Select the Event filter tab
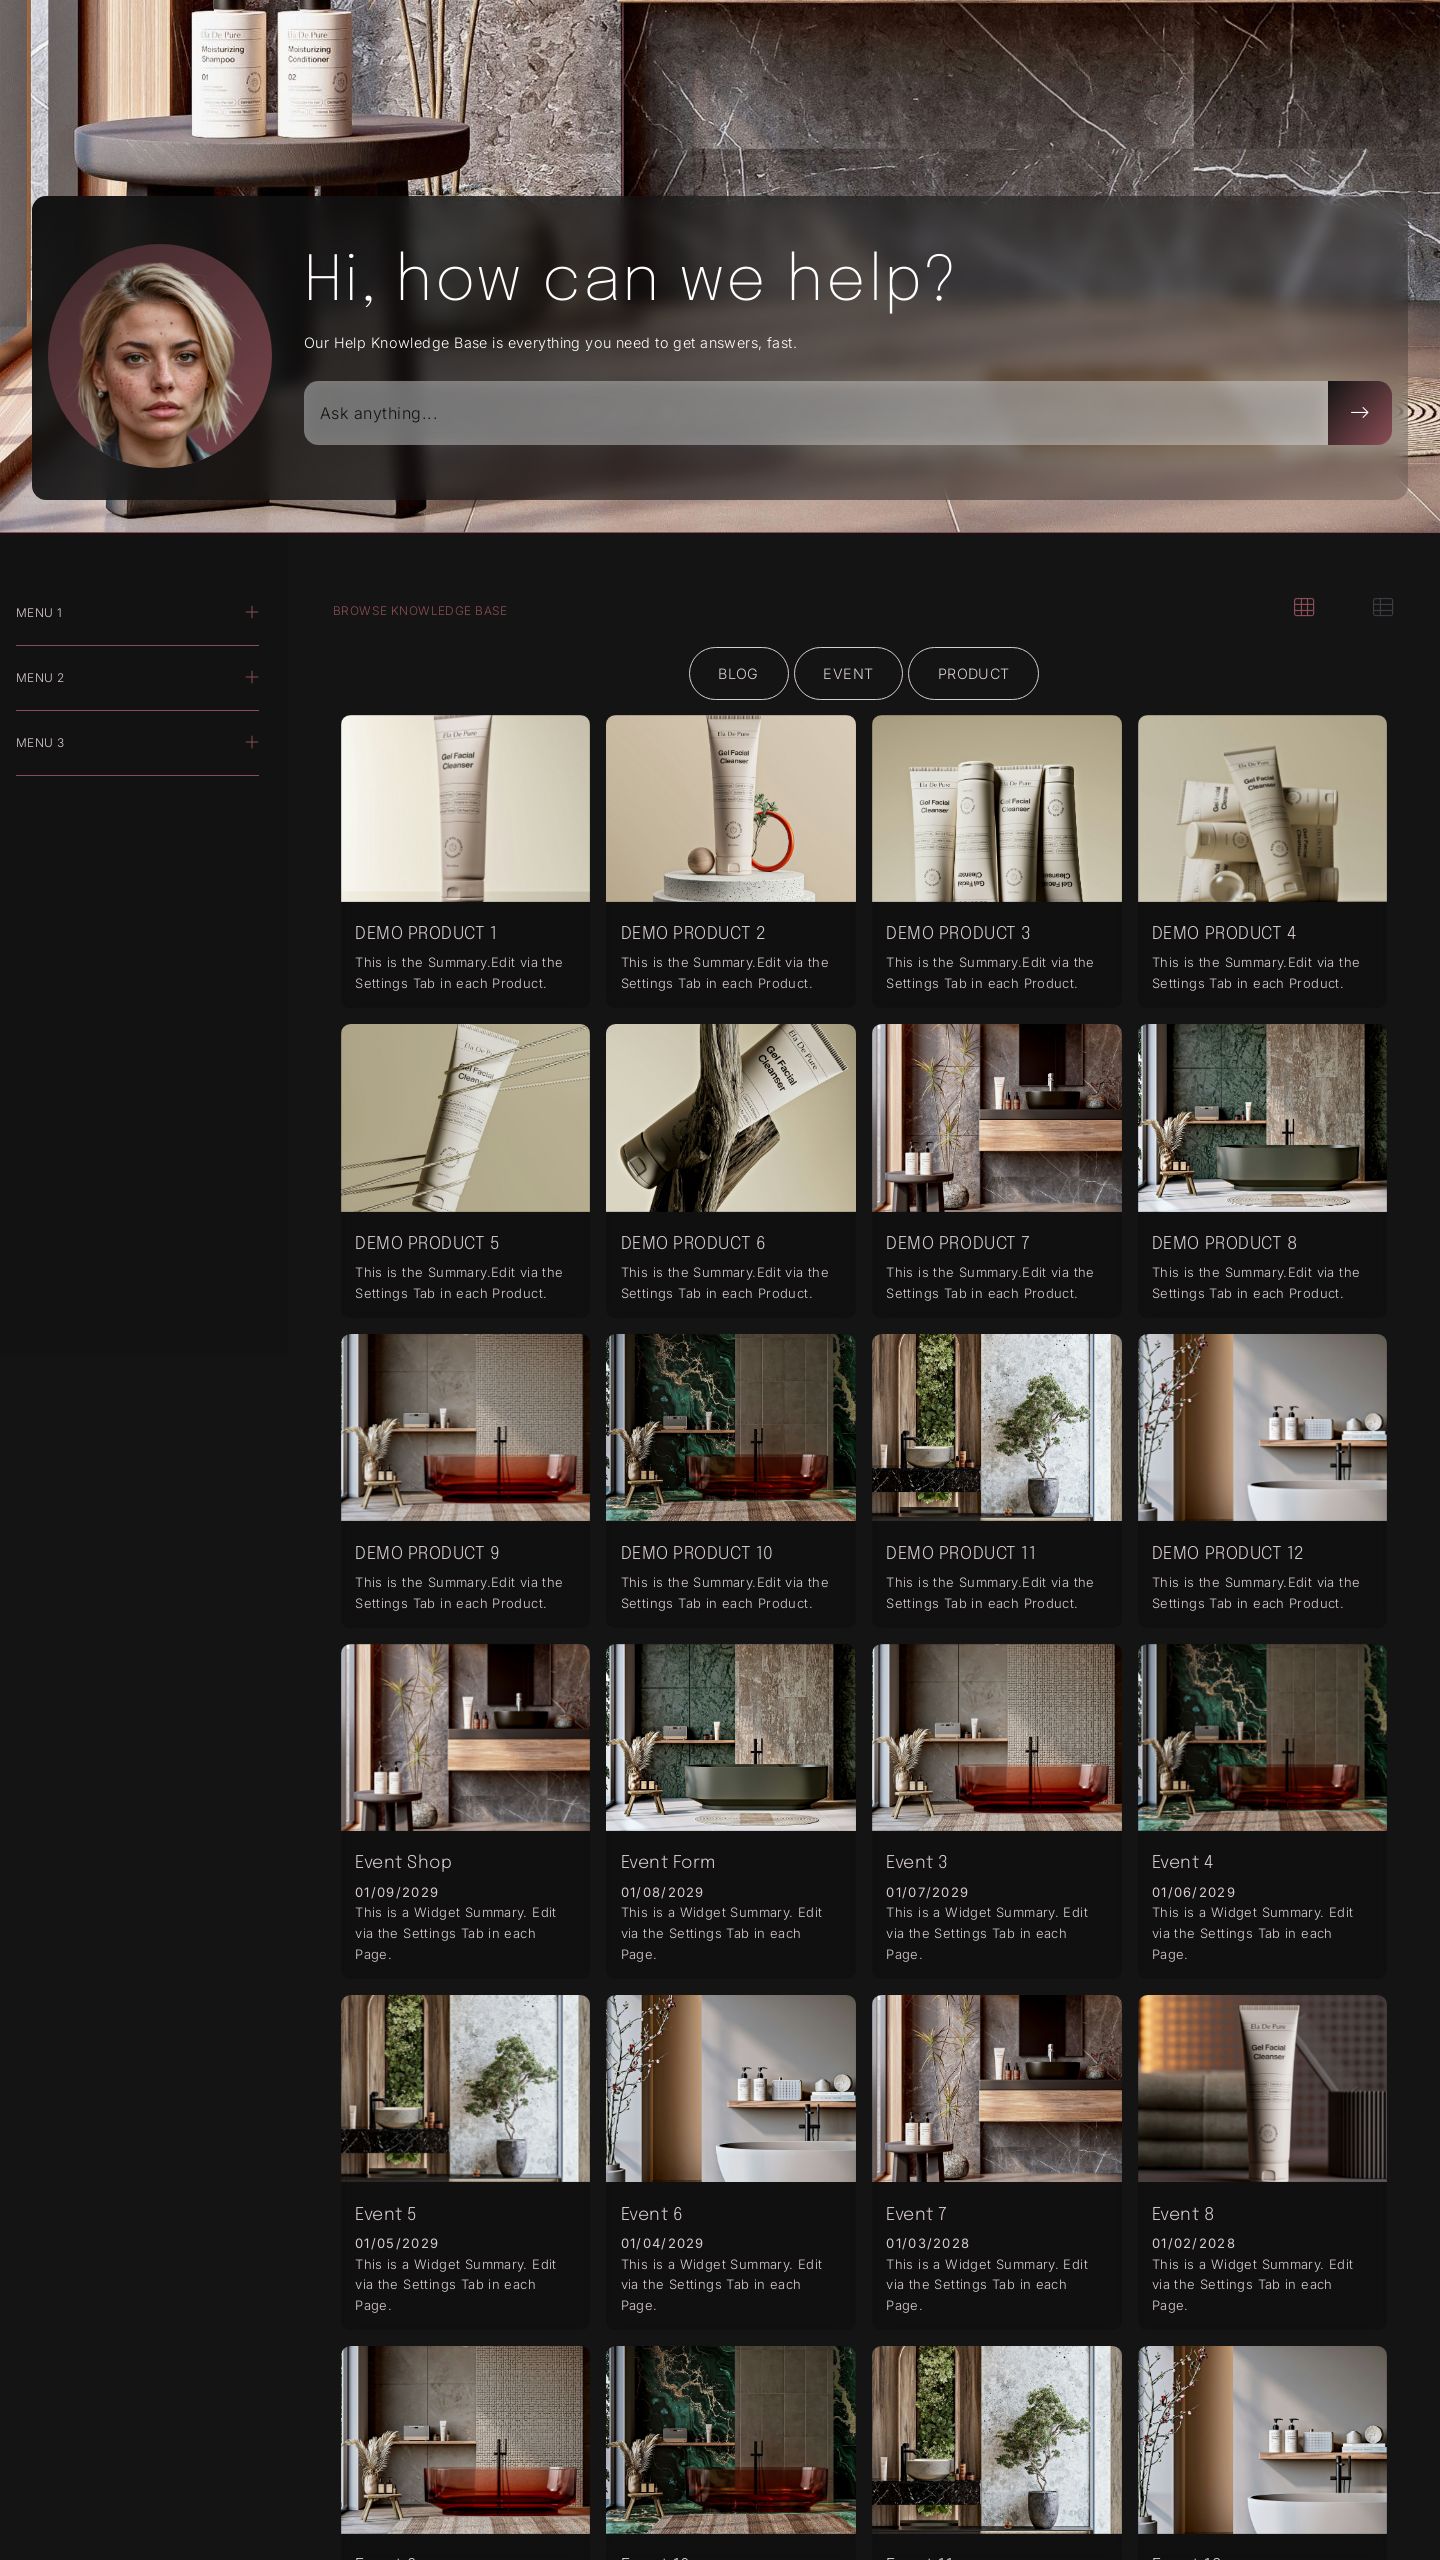The image size is (1440, 2560). point(848,674)
